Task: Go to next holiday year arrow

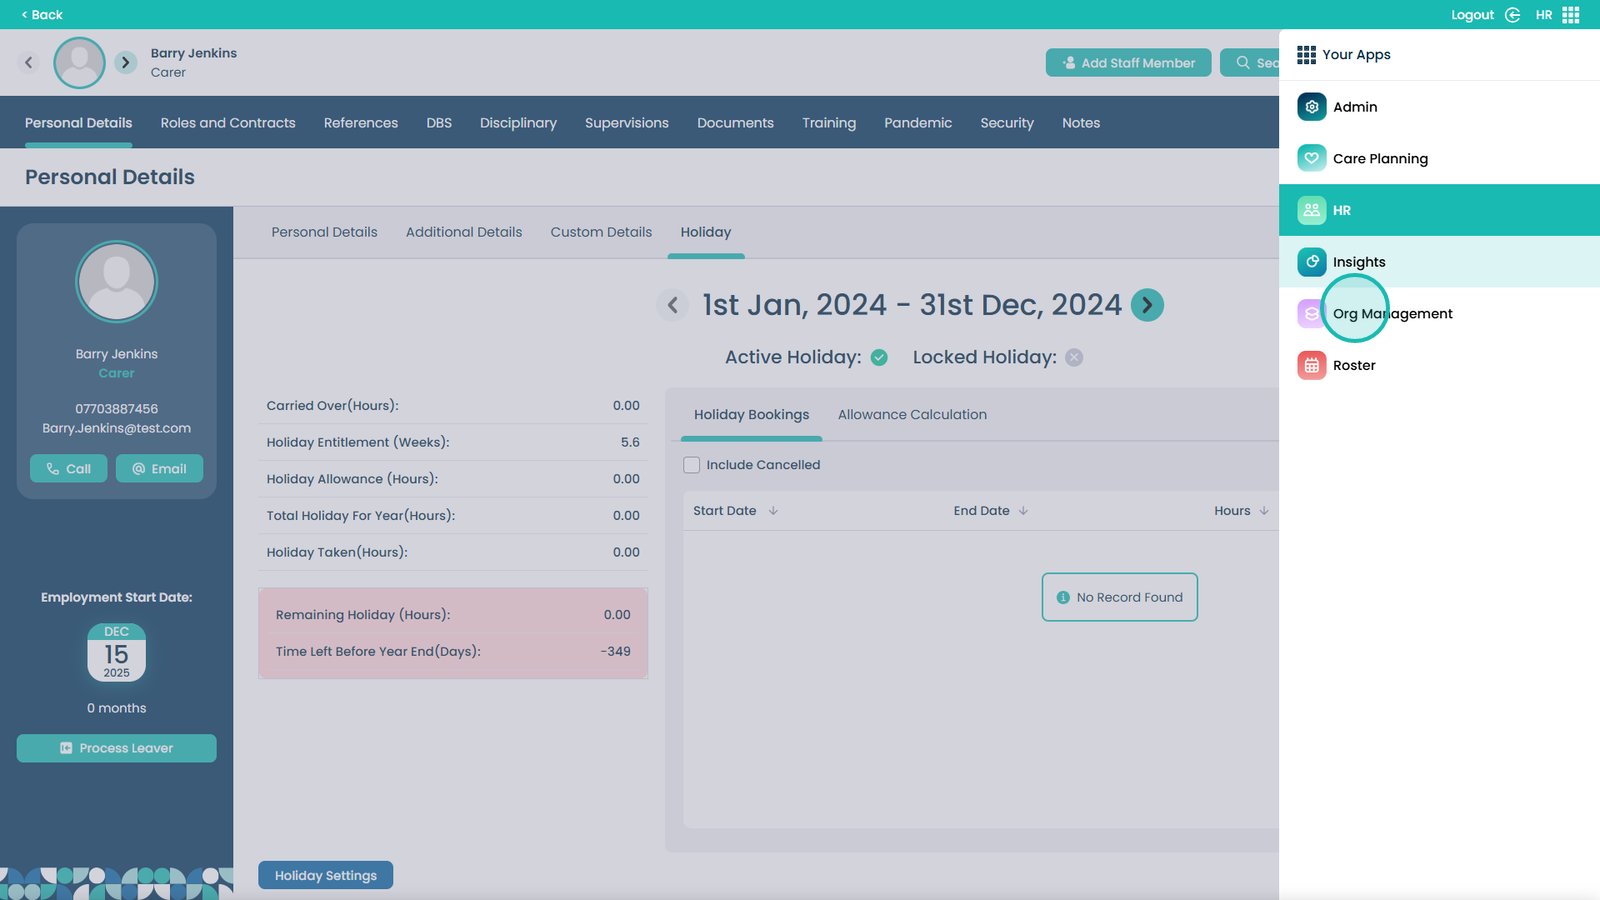Action: [x=1147, y=305]
